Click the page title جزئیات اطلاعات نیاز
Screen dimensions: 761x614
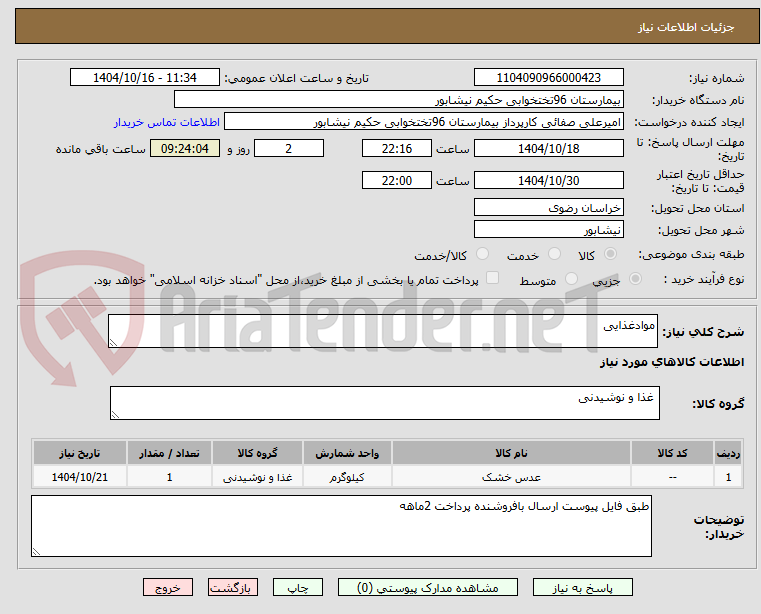pos(685,27)
